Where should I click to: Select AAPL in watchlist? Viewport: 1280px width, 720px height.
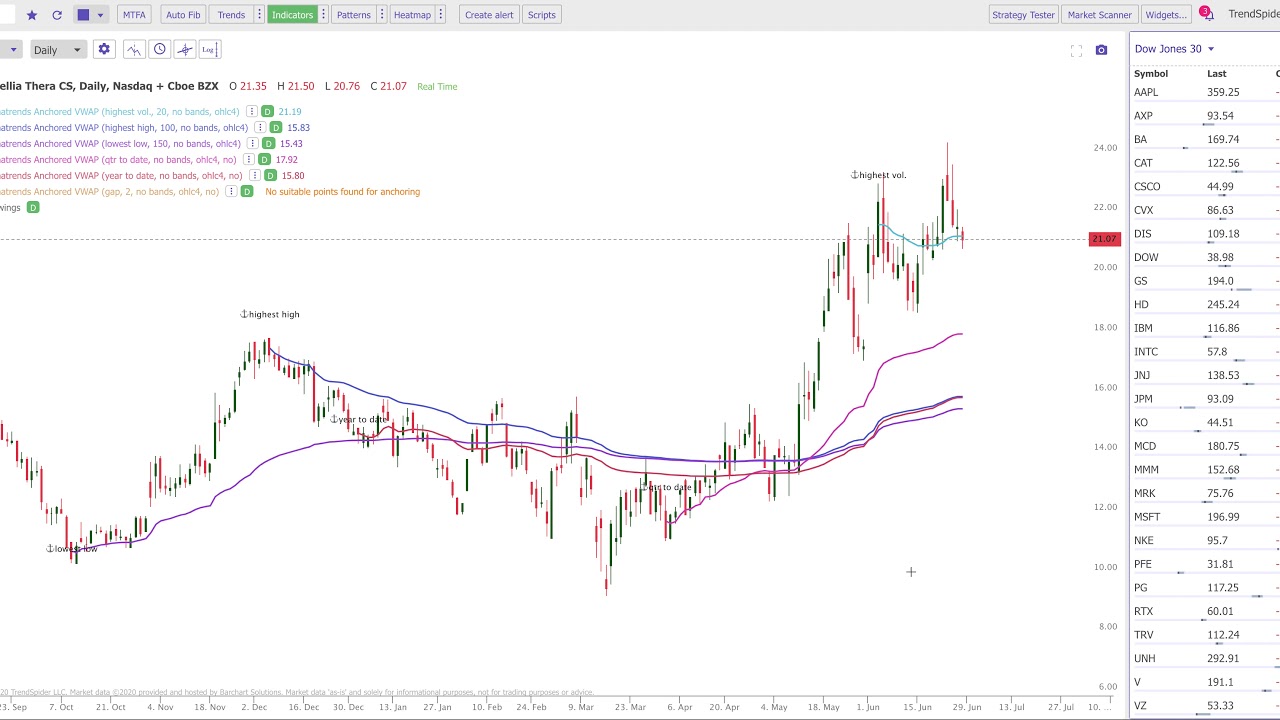[x=1205, y=92]
